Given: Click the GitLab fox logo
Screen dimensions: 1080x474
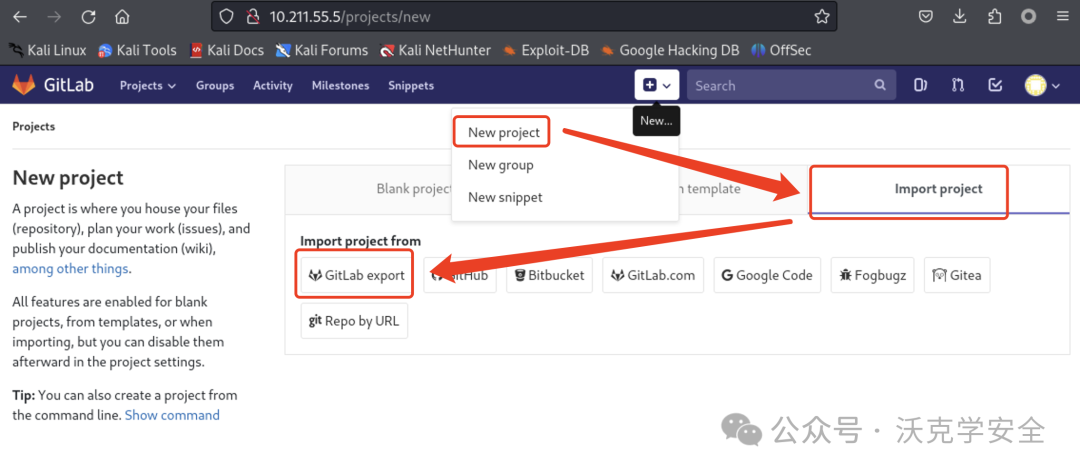Looking at the screenshot, I should point(23,85).
